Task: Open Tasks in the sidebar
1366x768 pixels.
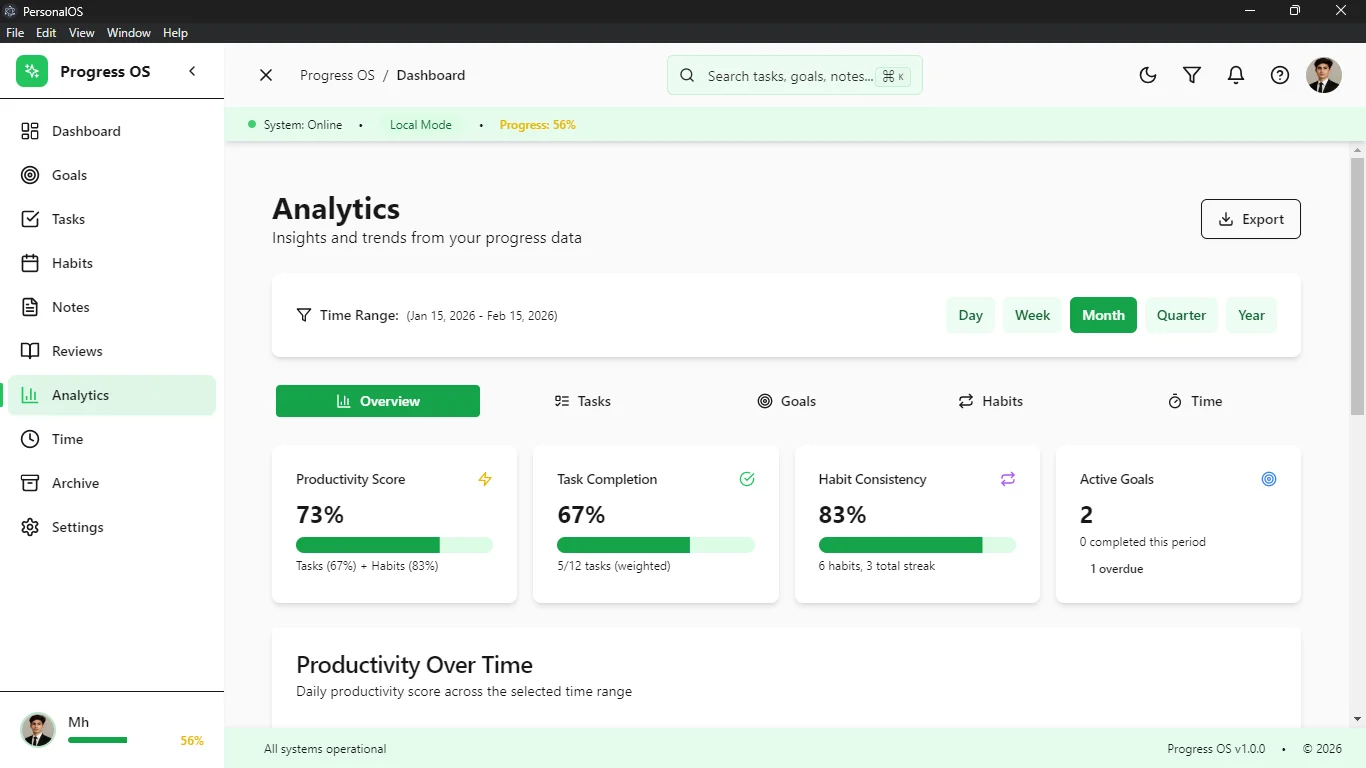Action: tap(112, 219)
